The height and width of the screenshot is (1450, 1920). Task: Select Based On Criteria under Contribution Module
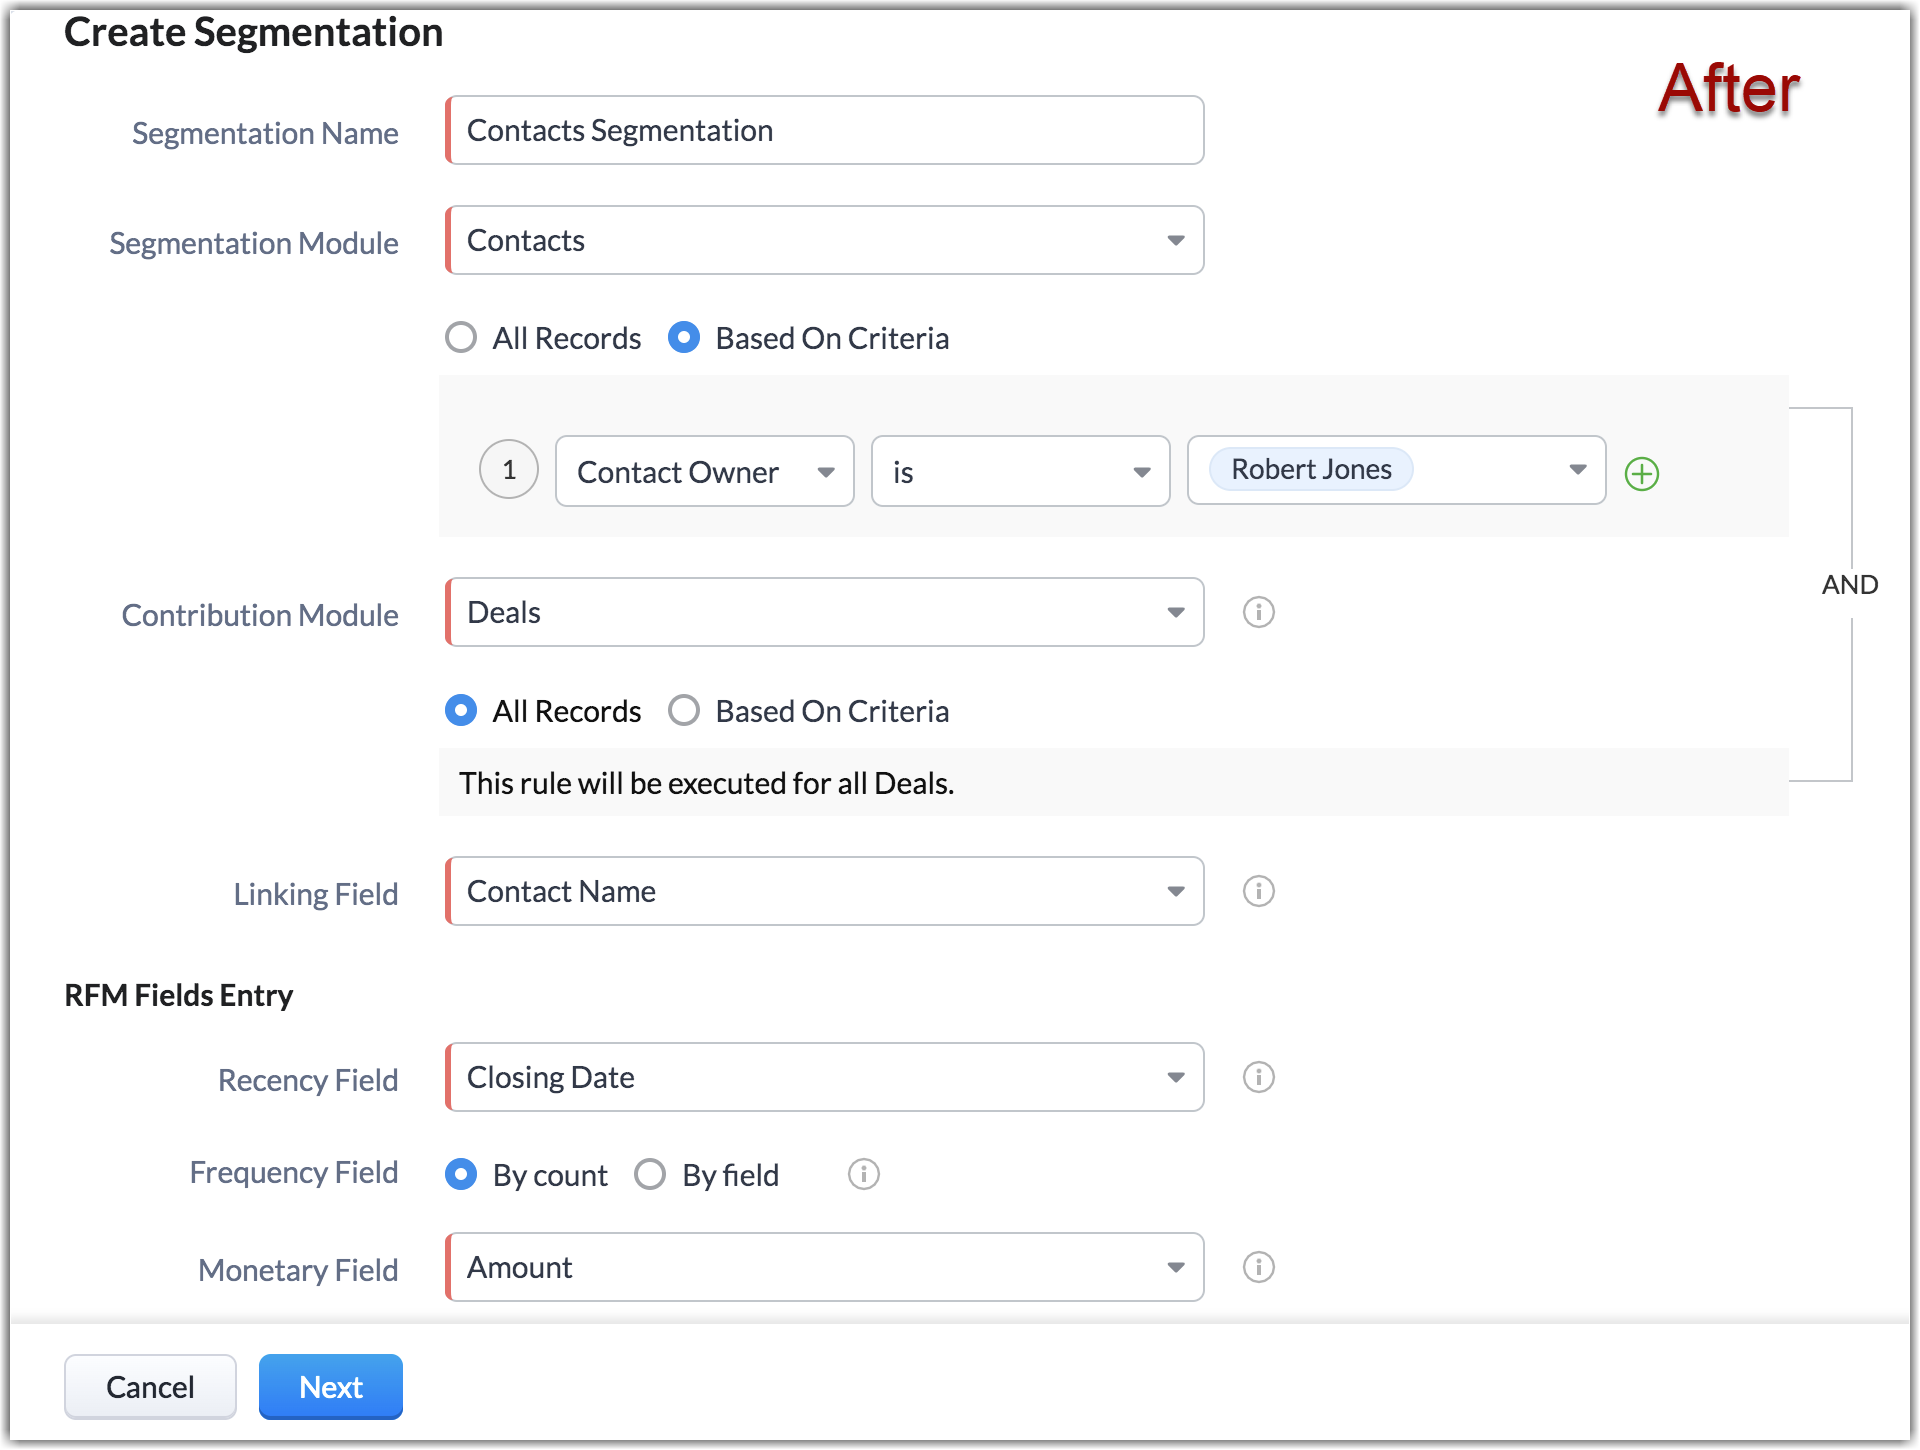684,711
